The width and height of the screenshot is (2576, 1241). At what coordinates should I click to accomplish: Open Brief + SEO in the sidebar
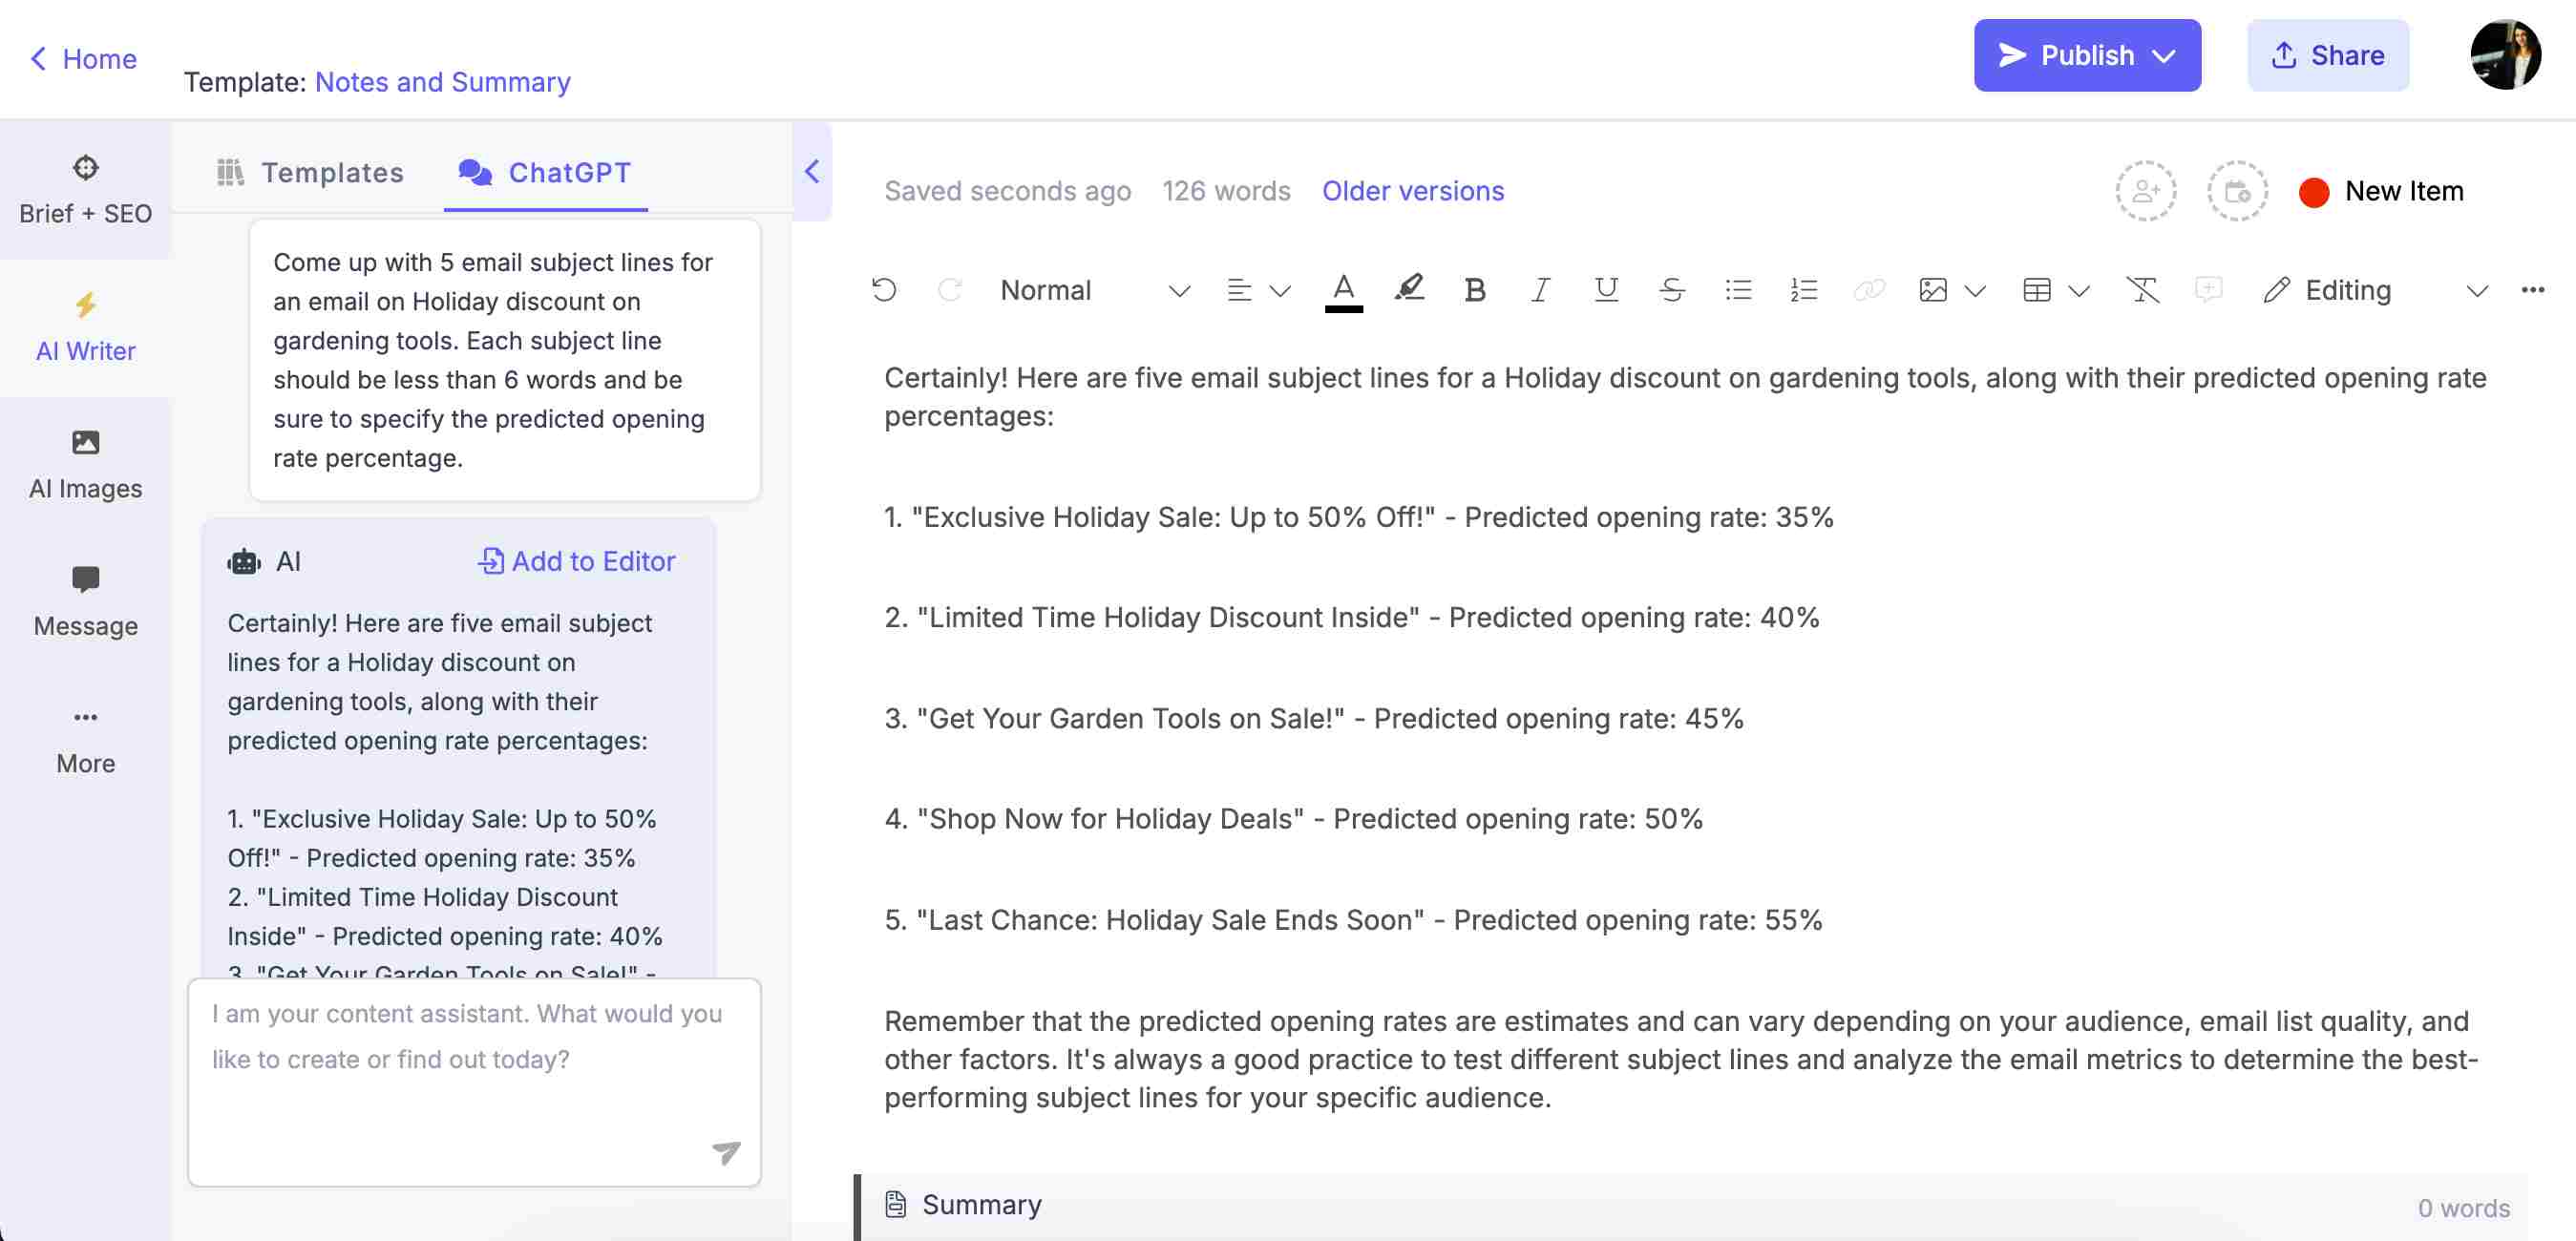click(85, 190)
